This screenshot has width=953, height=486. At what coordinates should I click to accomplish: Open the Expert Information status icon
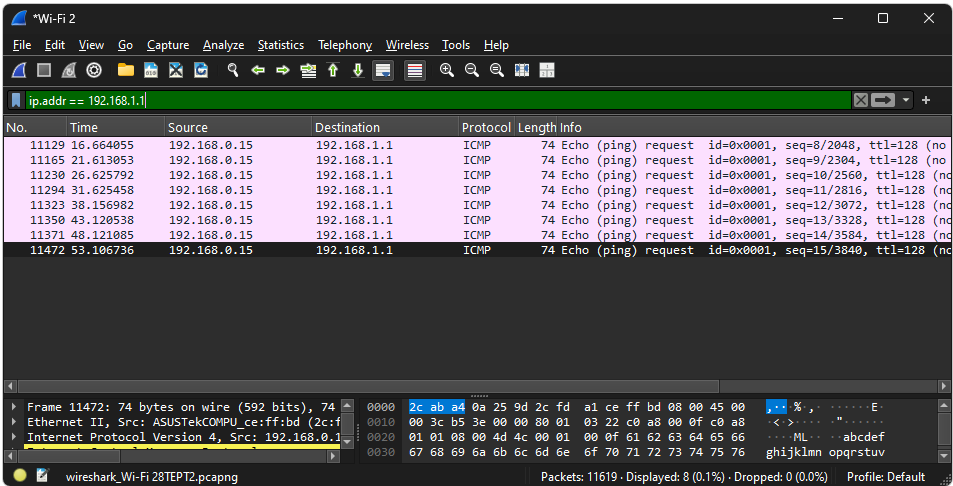click(x=20, y=476)
